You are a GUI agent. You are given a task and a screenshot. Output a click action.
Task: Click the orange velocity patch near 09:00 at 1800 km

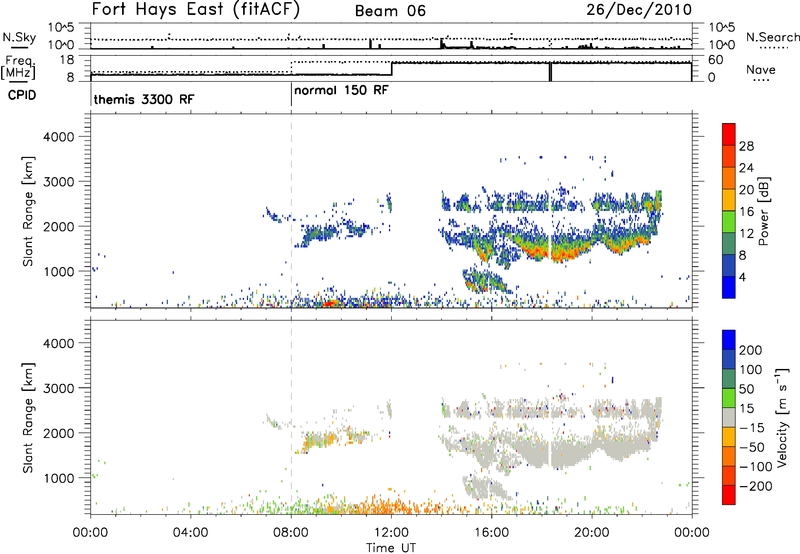point(321,439)
